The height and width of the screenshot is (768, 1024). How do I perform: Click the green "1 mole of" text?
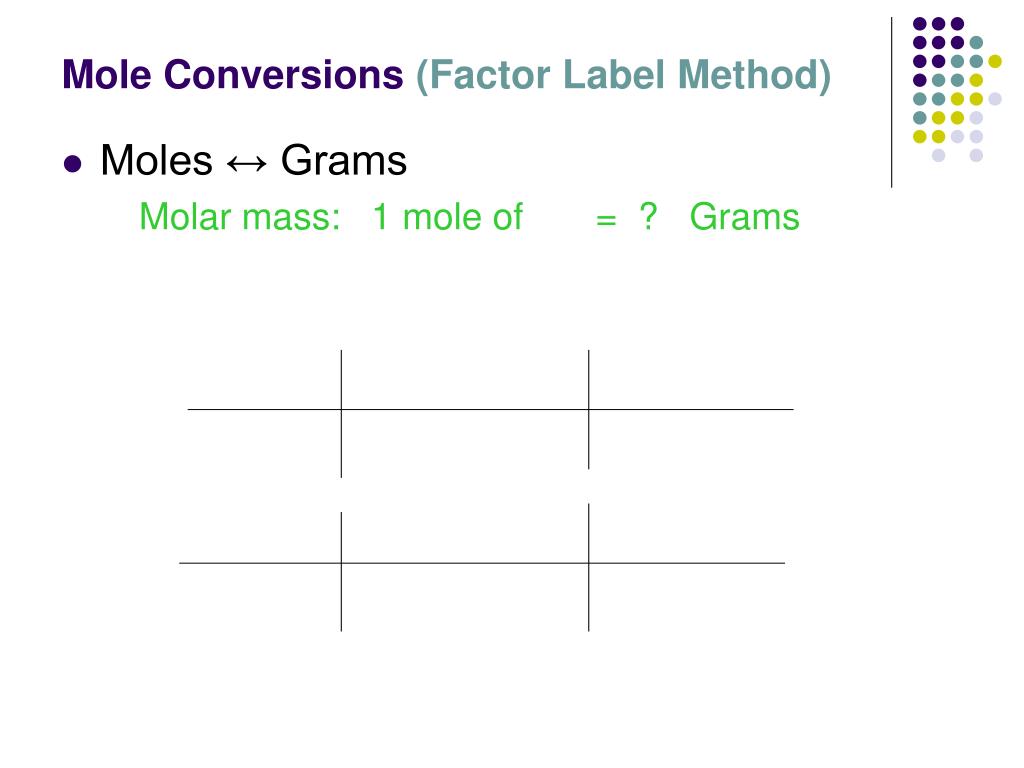(448, 217)
